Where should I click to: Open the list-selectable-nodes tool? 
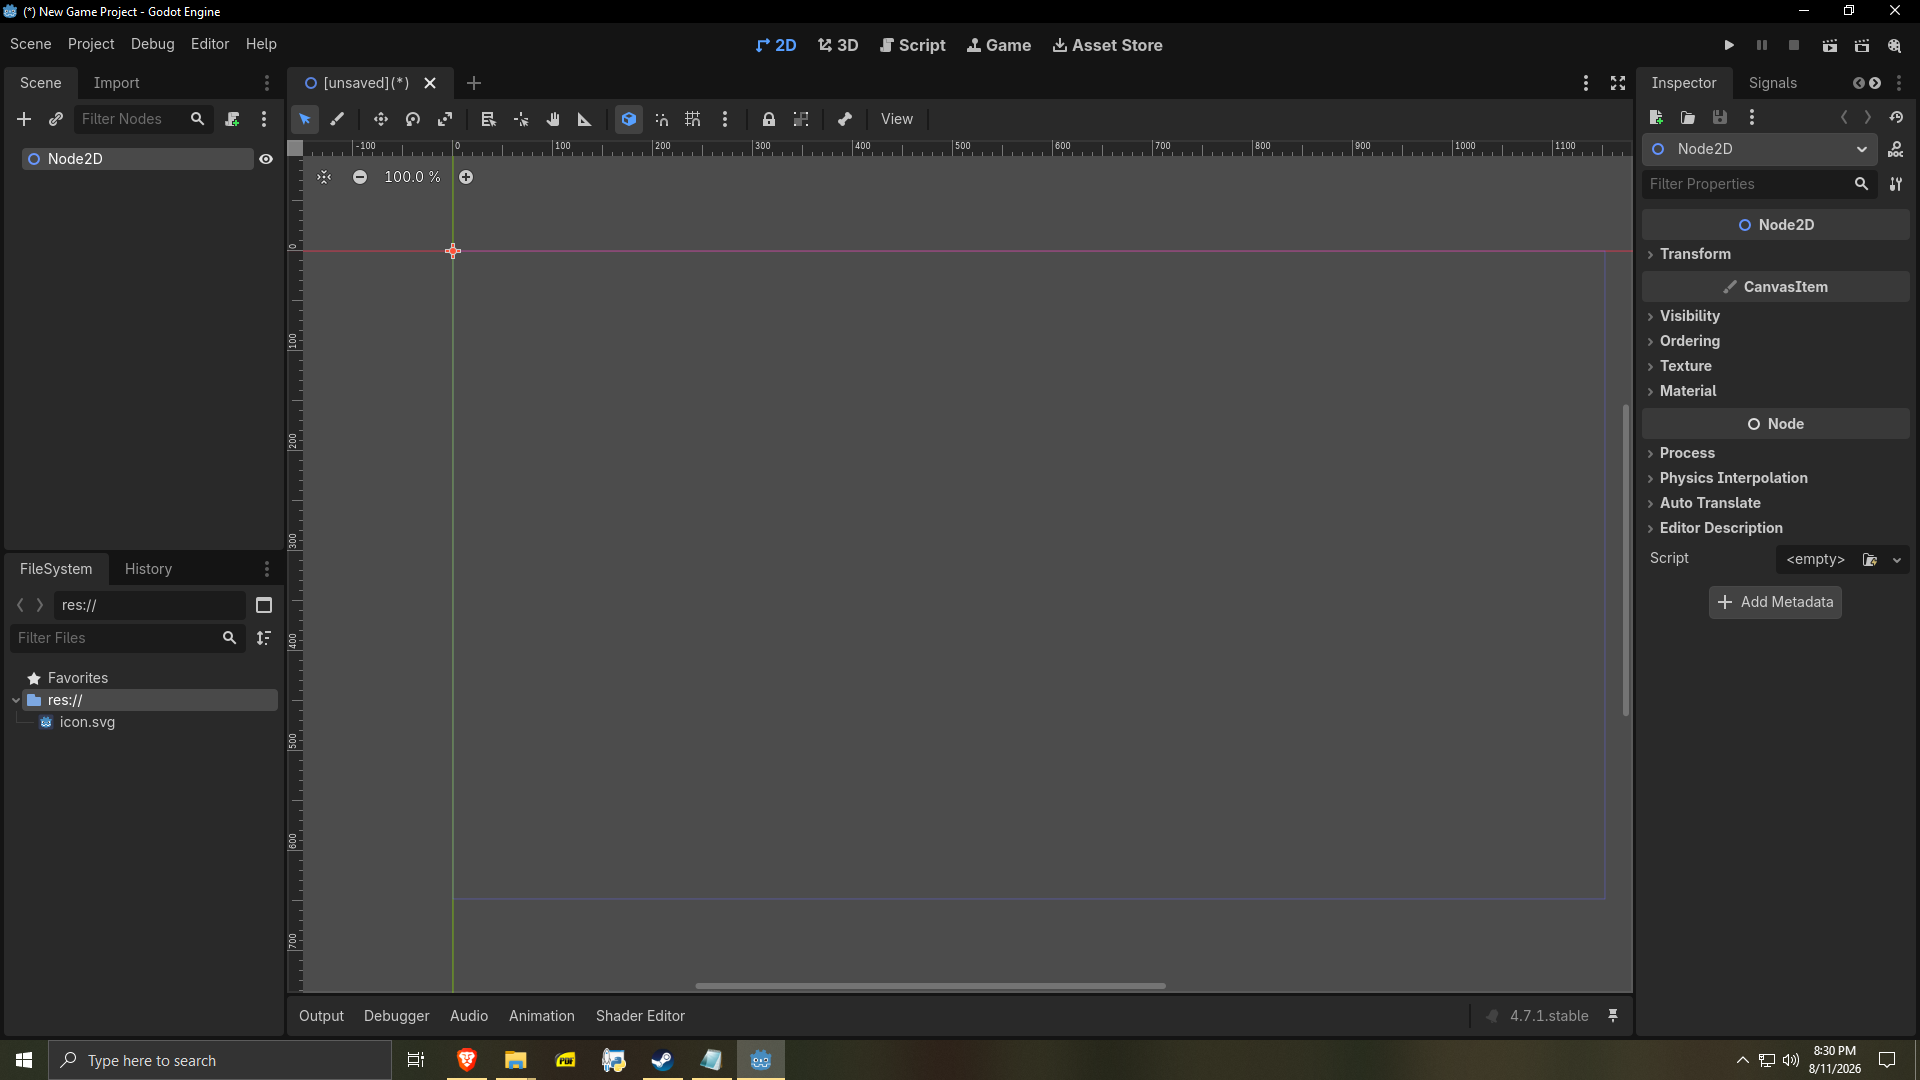(x=489, y=119)
